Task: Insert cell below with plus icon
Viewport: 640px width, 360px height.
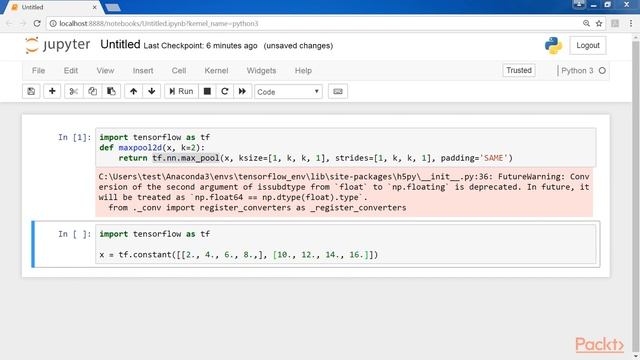Action: (x=52, y=91)
